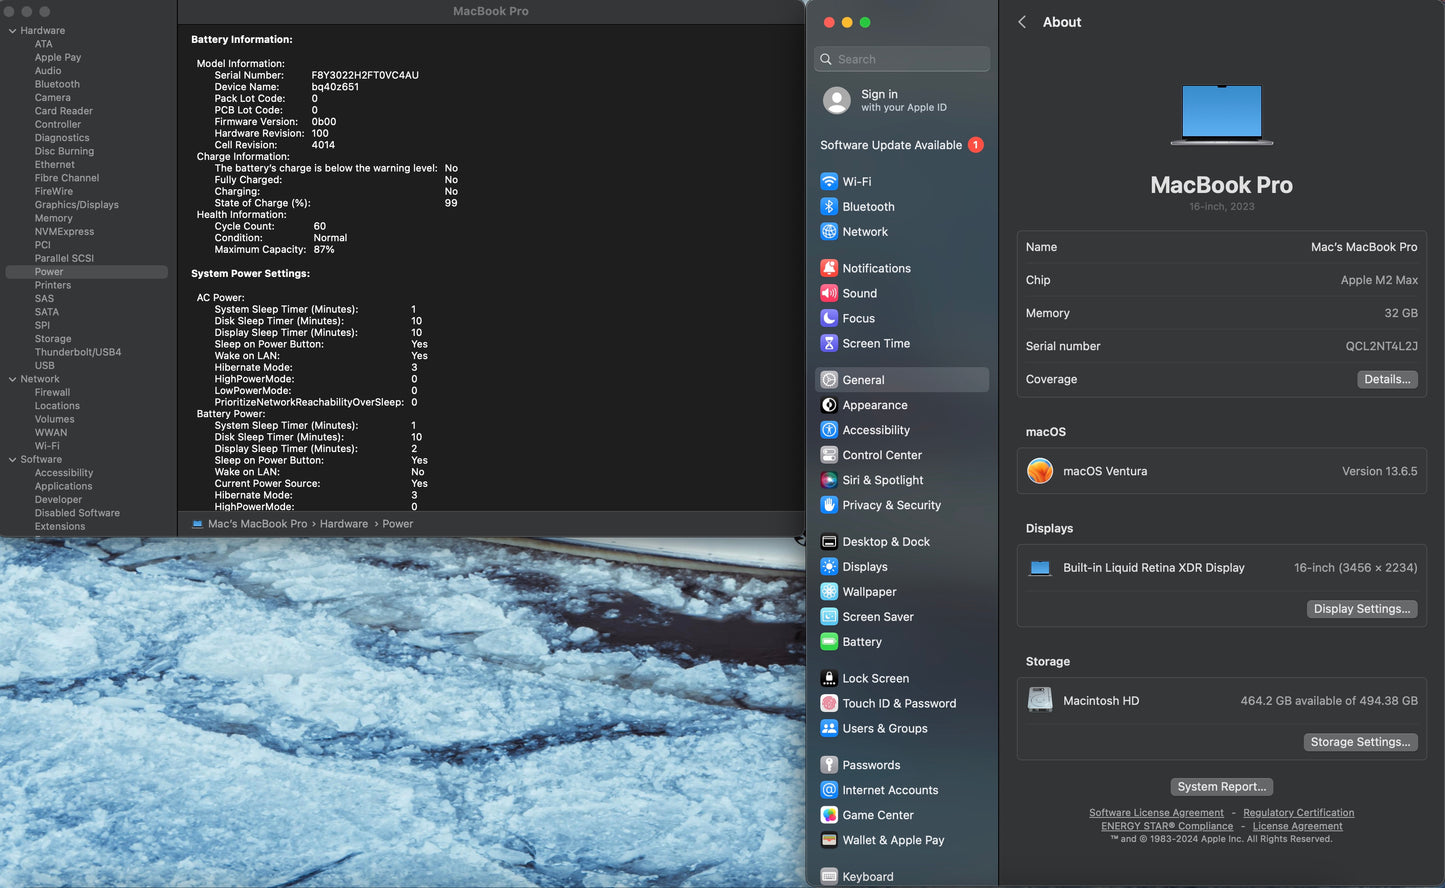The width and height of the screenshot is (1445, 888).
Task: Open Display Settings button
Action: point(1361,609)
